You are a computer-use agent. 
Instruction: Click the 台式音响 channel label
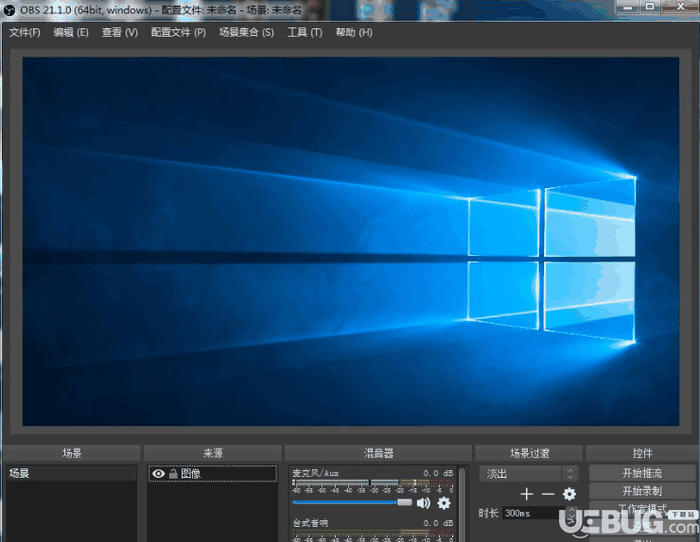310,523
